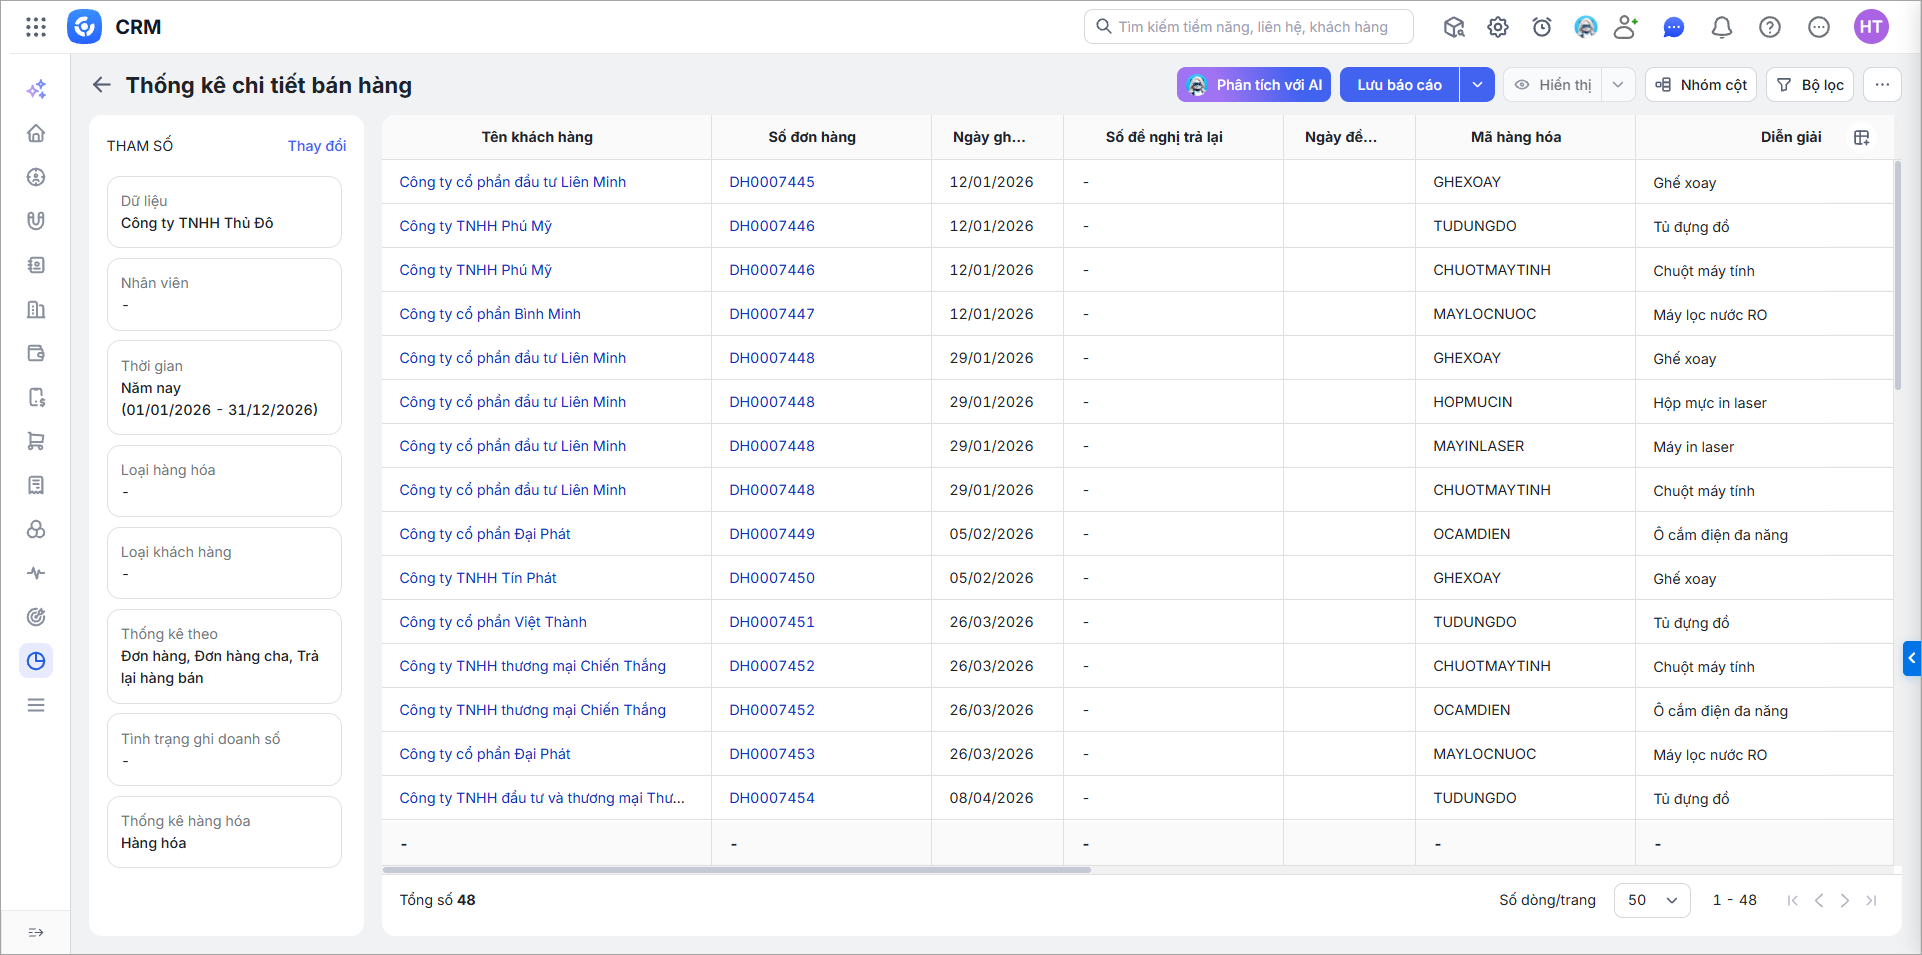Focus the search field in the header
This screenshot has height=955, width=1922.
(x=1249, y=27)
